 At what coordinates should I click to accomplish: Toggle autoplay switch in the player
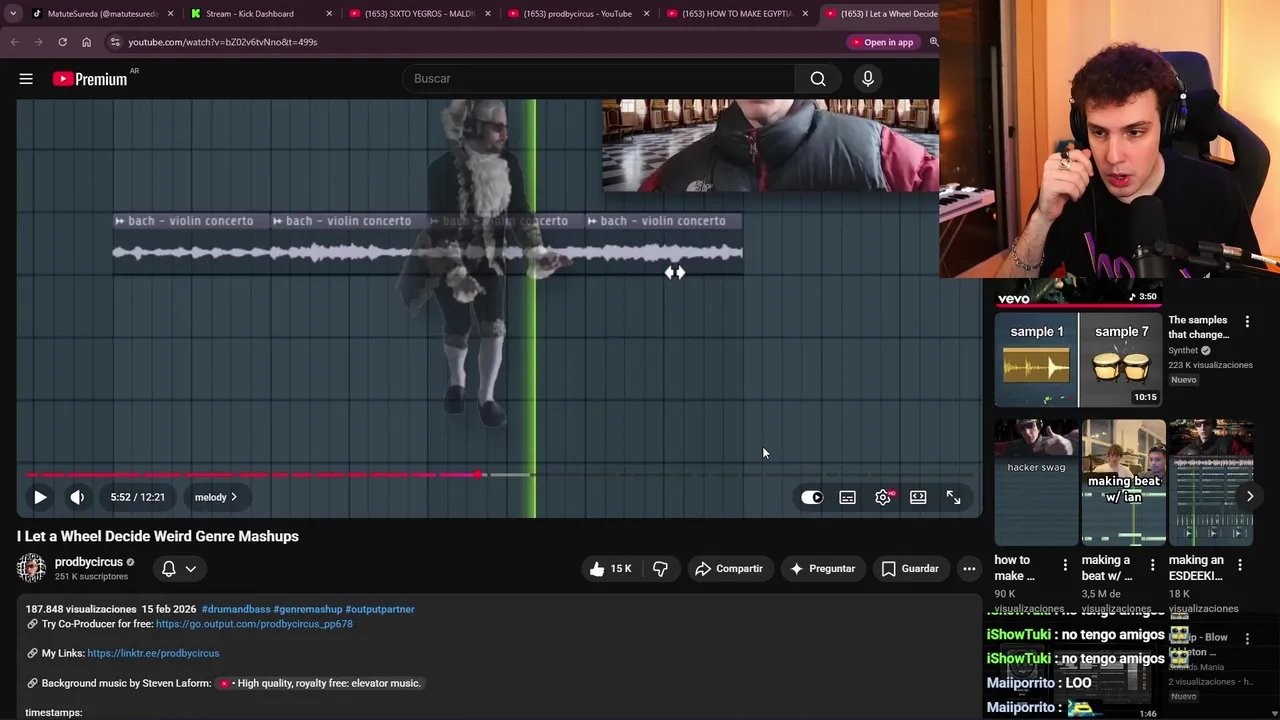click(x=812, y=497)
